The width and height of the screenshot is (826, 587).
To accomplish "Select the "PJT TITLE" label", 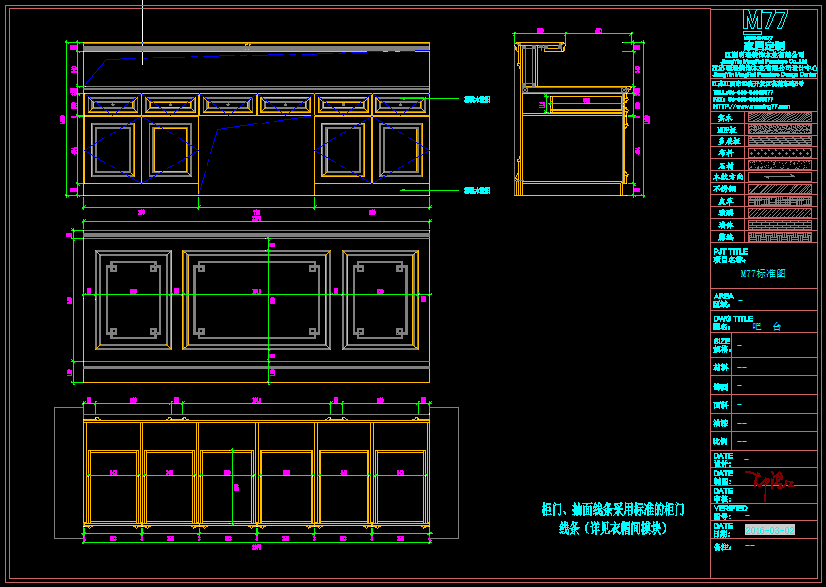I will point(730,251).
